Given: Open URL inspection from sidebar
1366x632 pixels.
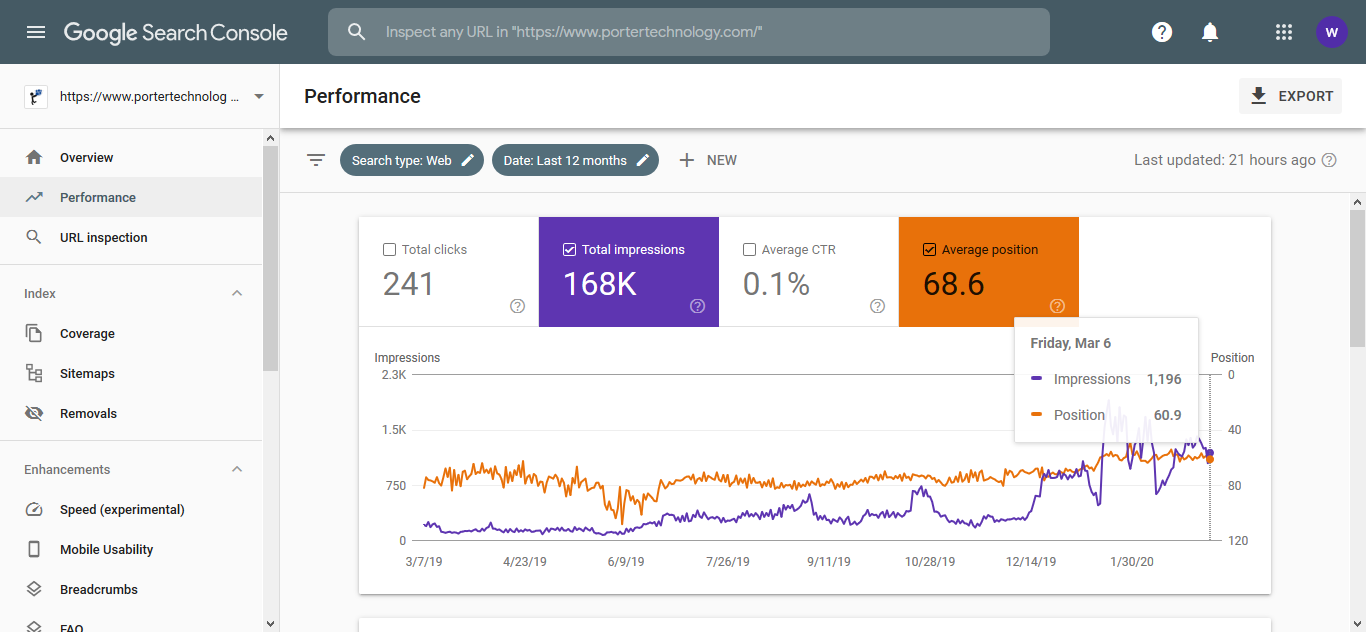Looking at the screenshot, I should (x=131, y=237).
